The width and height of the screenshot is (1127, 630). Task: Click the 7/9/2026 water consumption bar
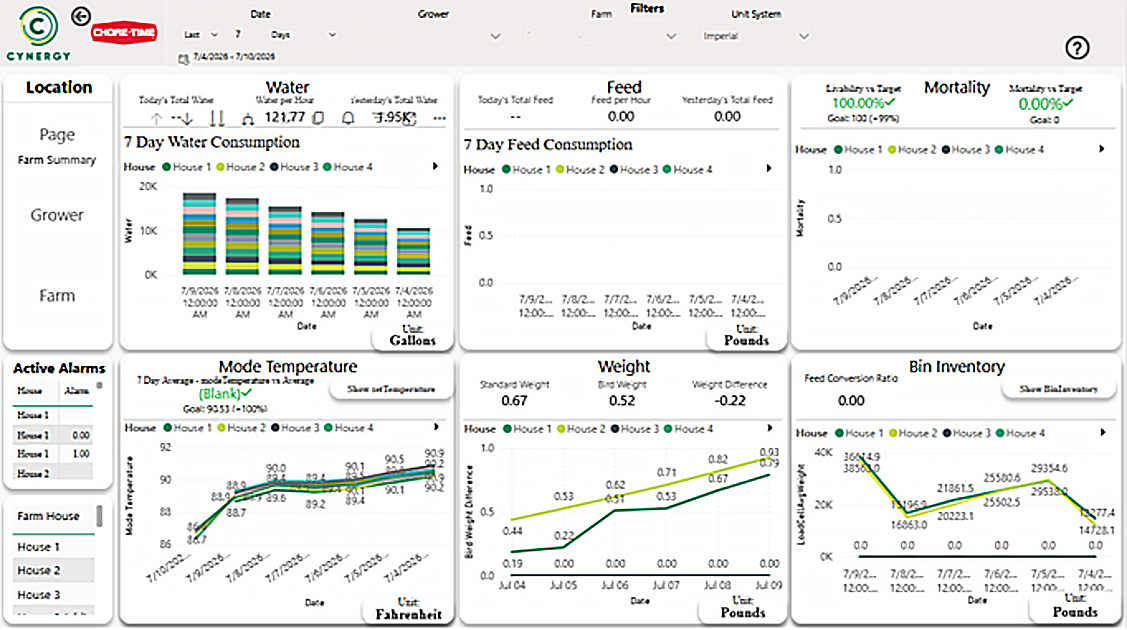(x=200, y=233)
